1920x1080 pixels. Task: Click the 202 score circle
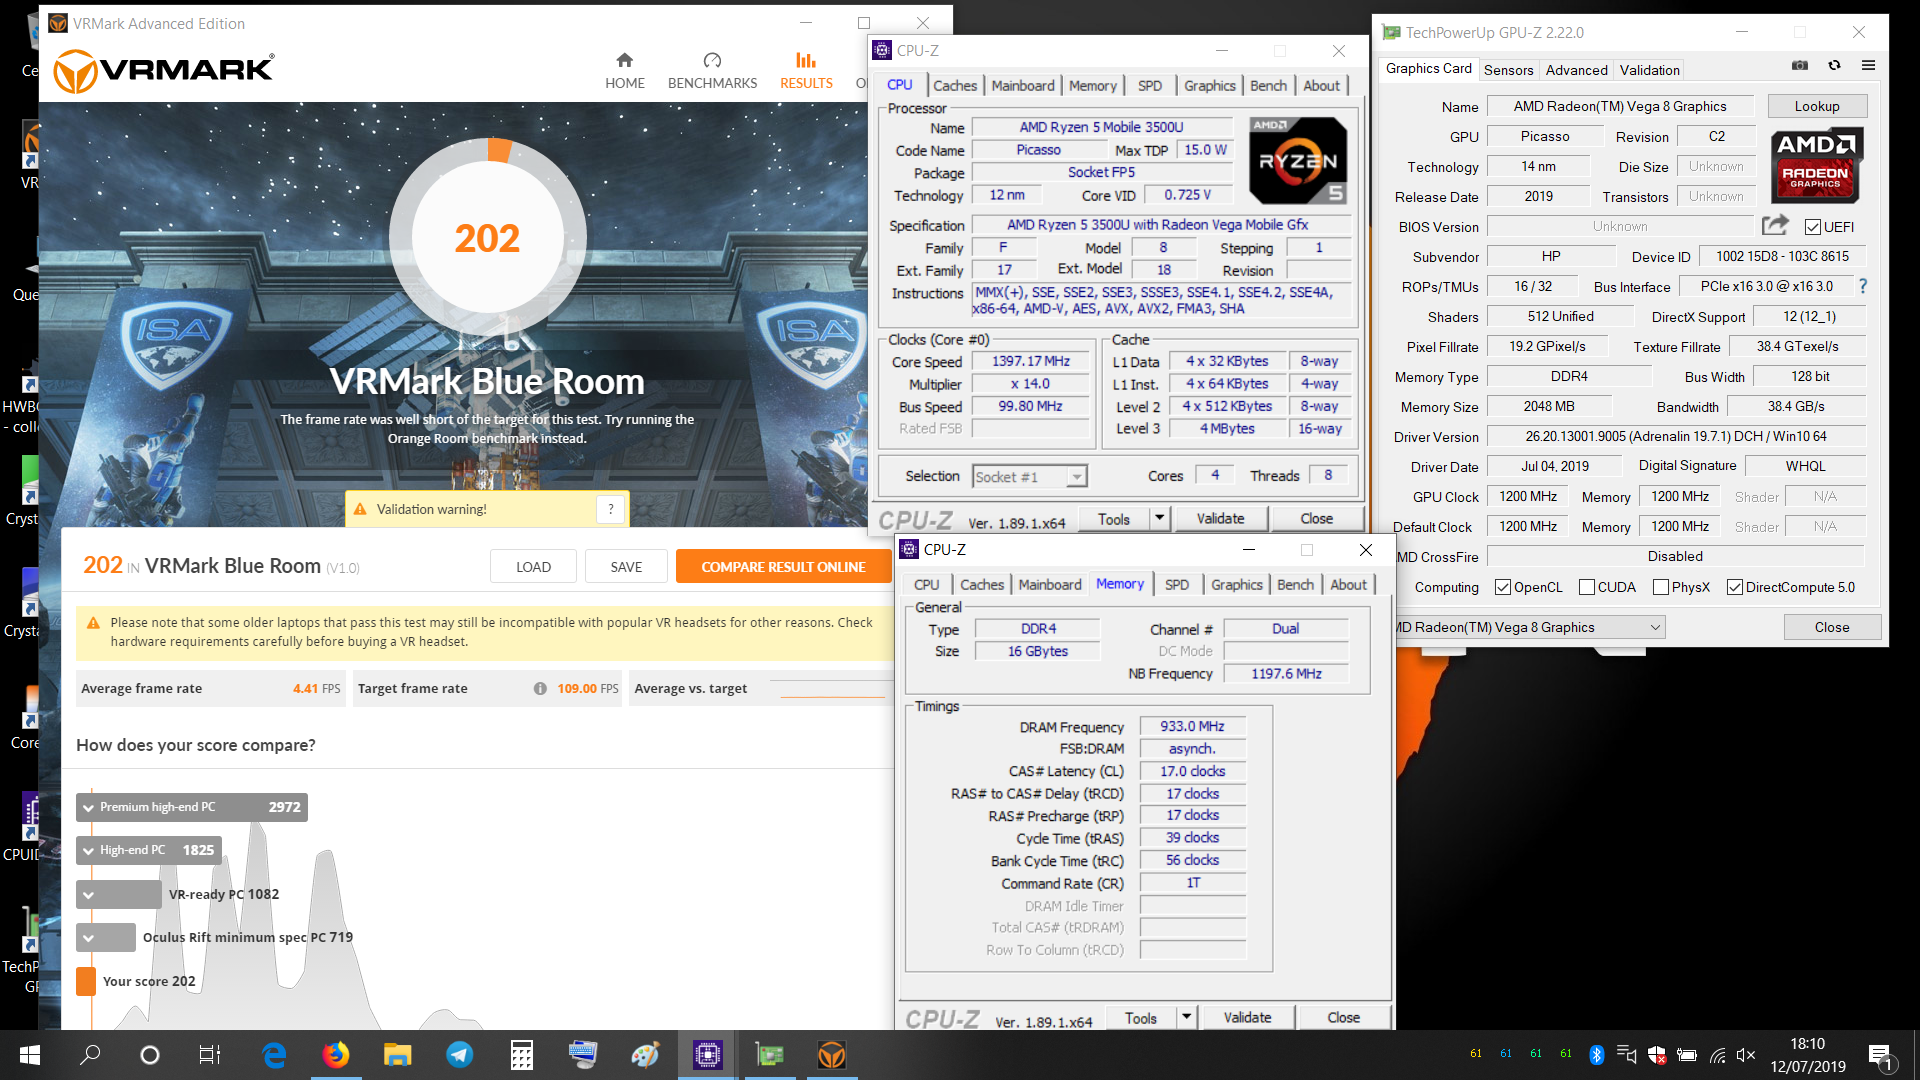(x=487, y=237)
